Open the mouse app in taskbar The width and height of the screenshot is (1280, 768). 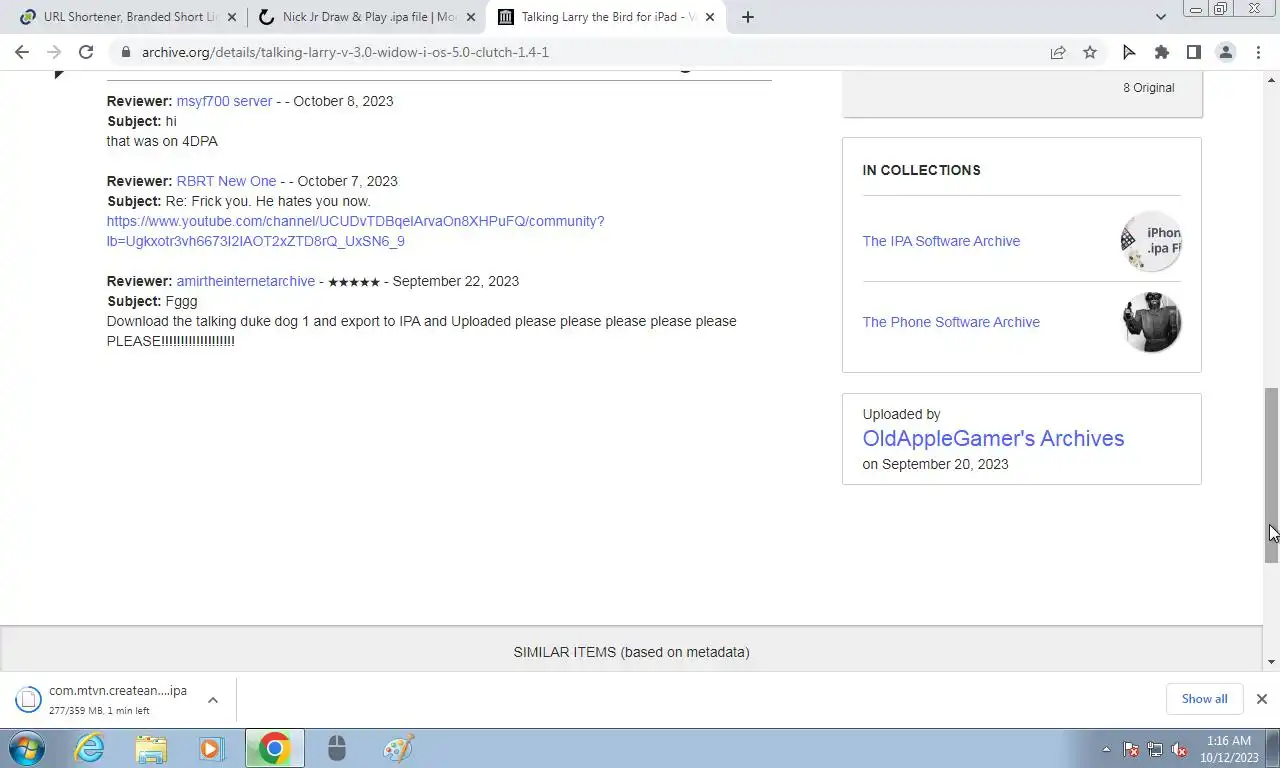(x=337, y=748)
